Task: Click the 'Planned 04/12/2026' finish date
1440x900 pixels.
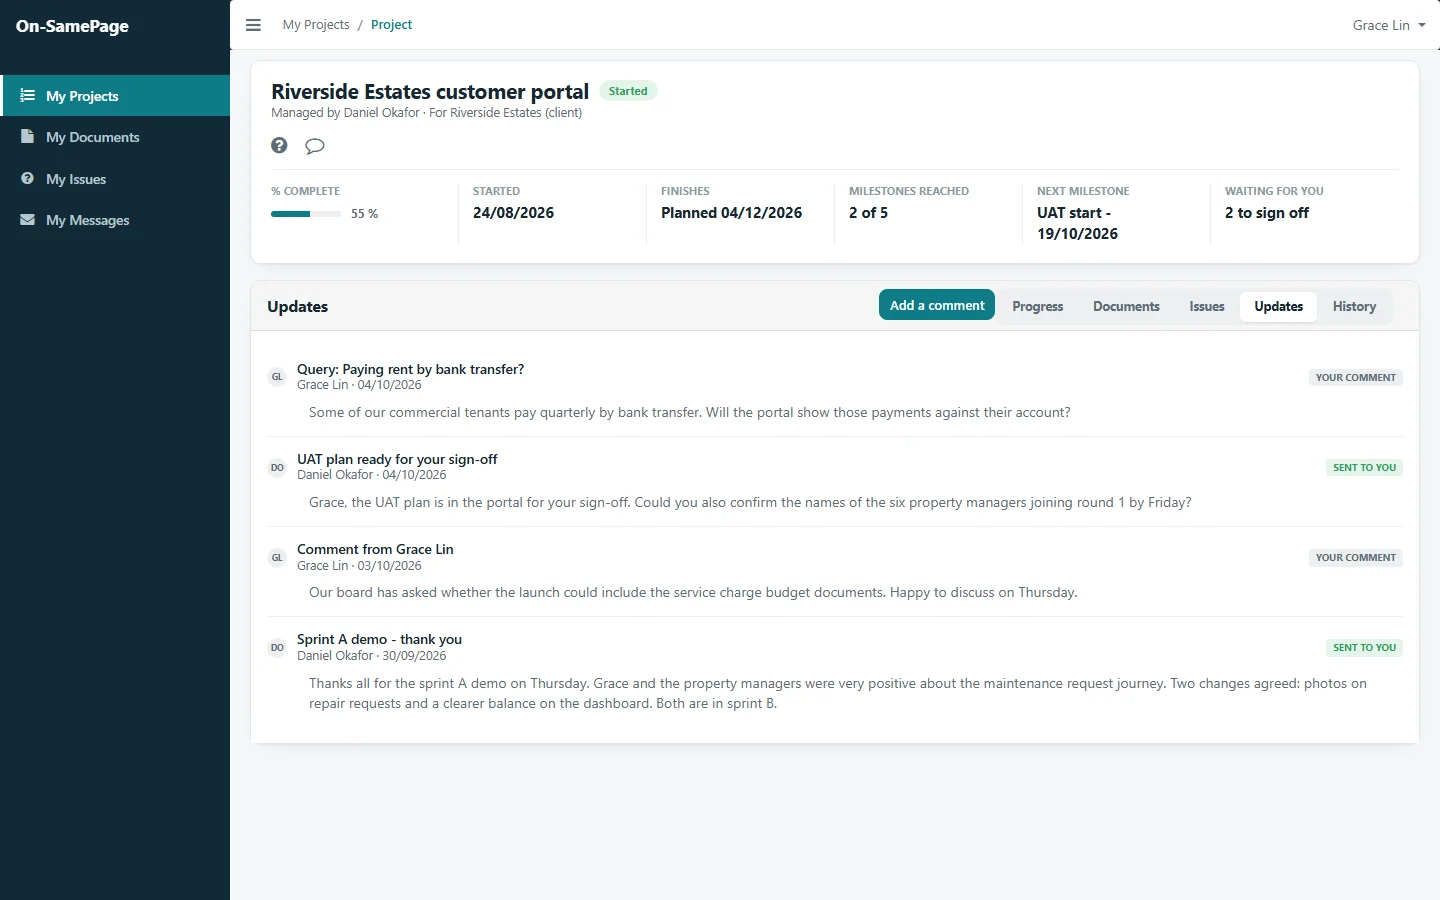Action: 732,213
